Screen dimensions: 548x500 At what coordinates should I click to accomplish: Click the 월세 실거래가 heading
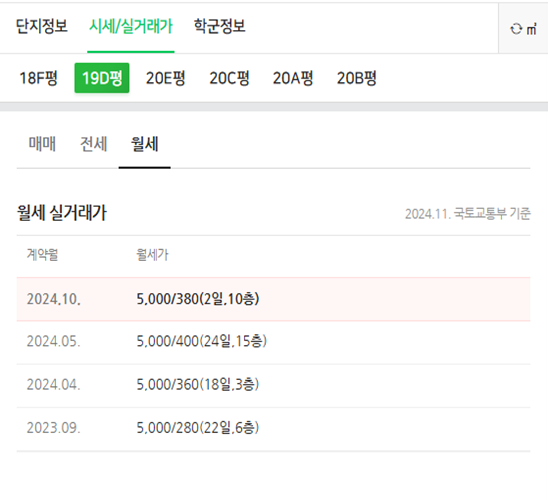(62, 212)
